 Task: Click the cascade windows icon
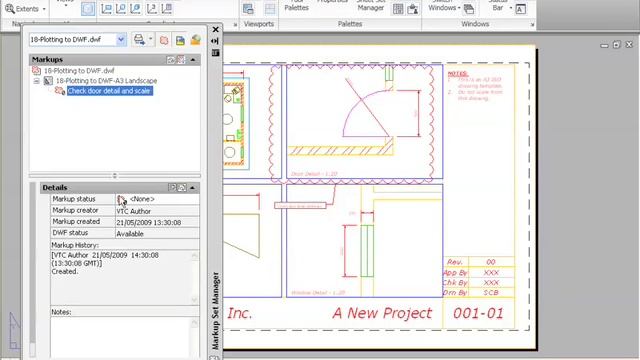469,9
